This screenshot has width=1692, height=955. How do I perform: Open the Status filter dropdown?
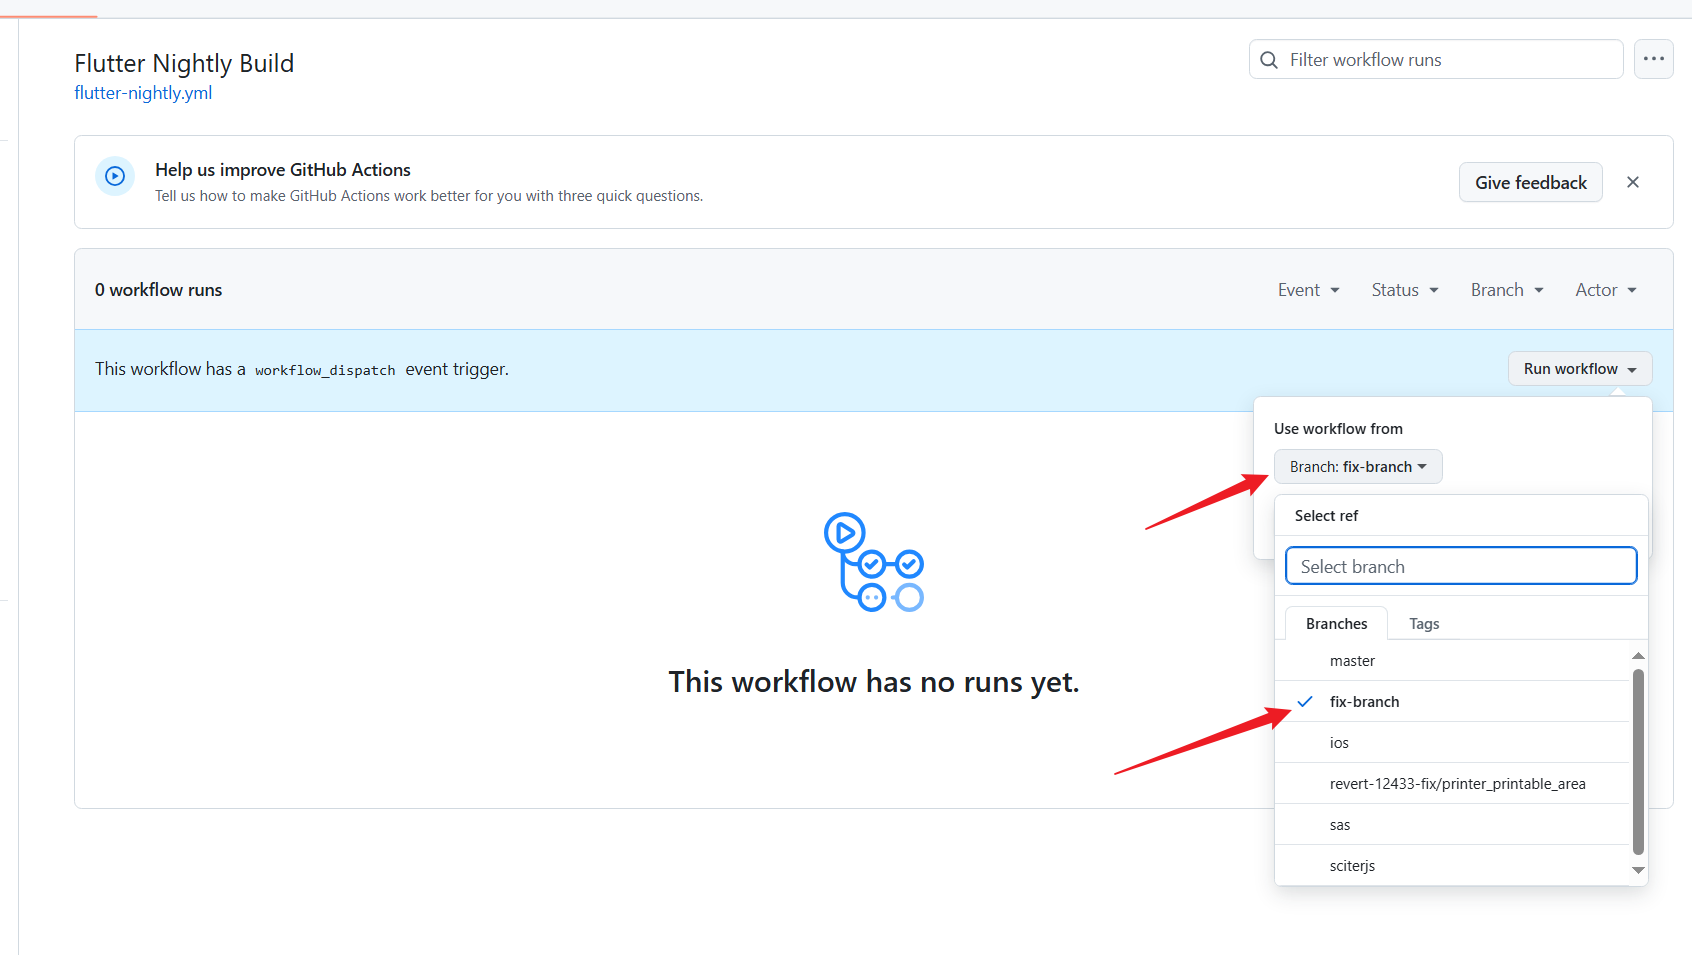[1405, 290]
